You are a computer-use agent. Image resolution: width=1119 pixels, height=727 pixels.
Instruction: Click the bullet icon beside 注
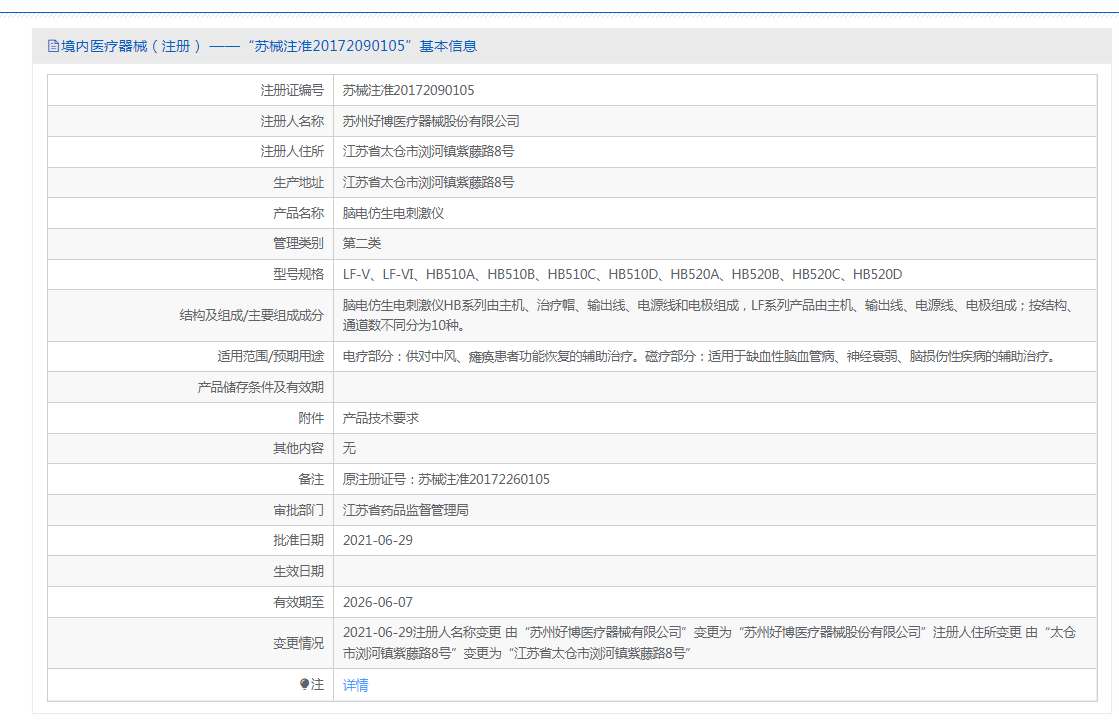point(305,685)
